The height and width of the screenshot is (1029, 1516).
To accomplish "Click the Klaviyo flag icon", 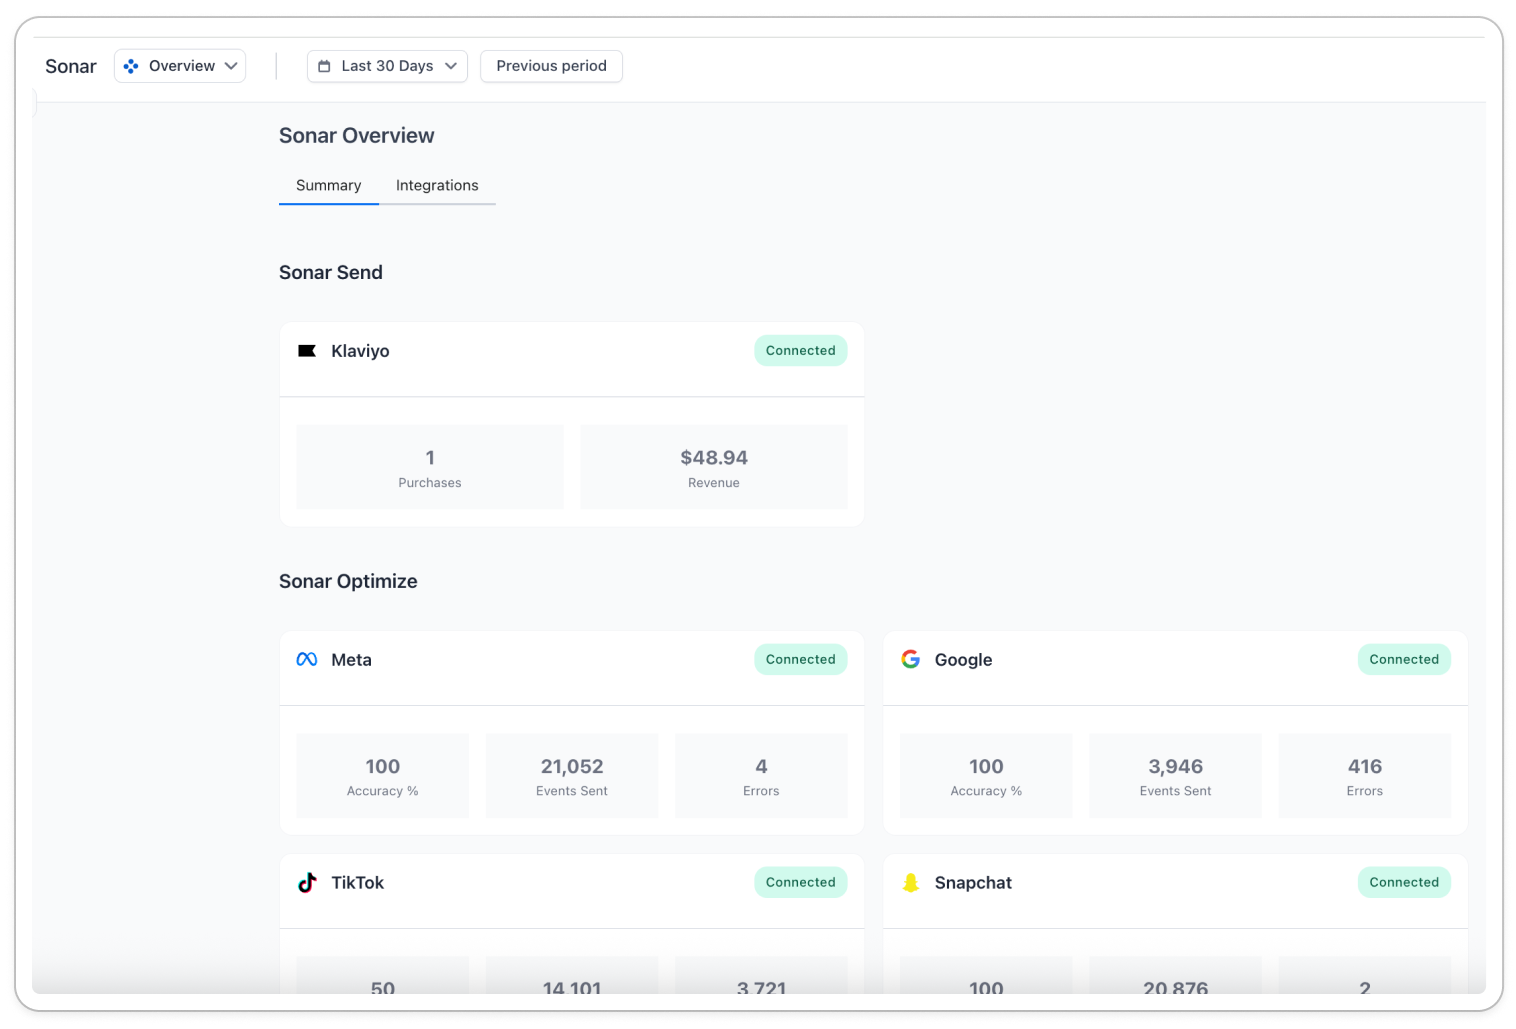I will click(x=307, y=351).
